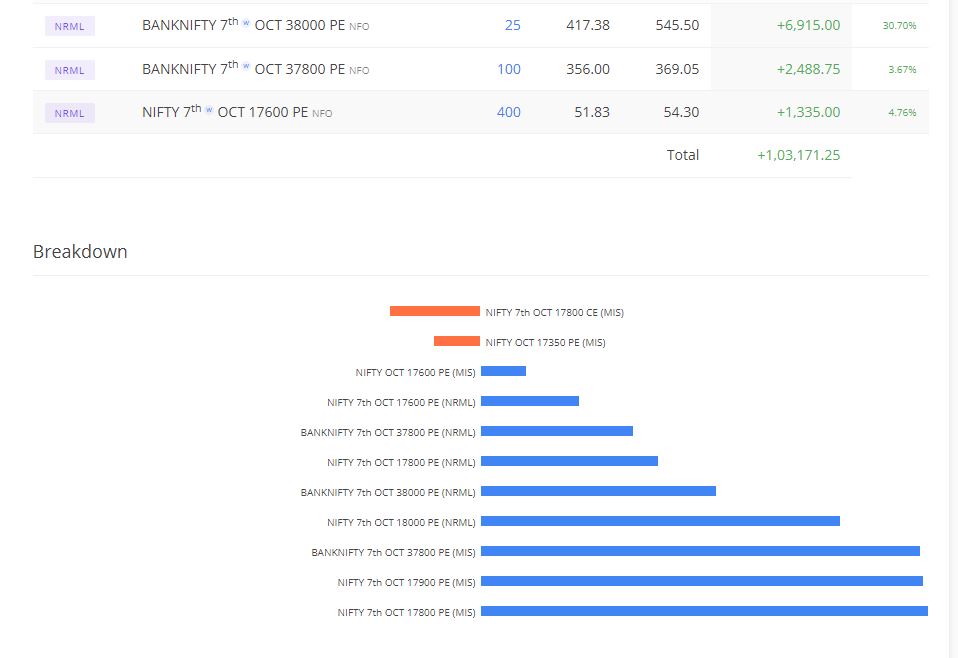Image resolution: width=958 pixels, height=658 pixels.
Task: Click chart label NIFTY 7th OCT 17800 PE (NRML)
Action: click(401, 462)
